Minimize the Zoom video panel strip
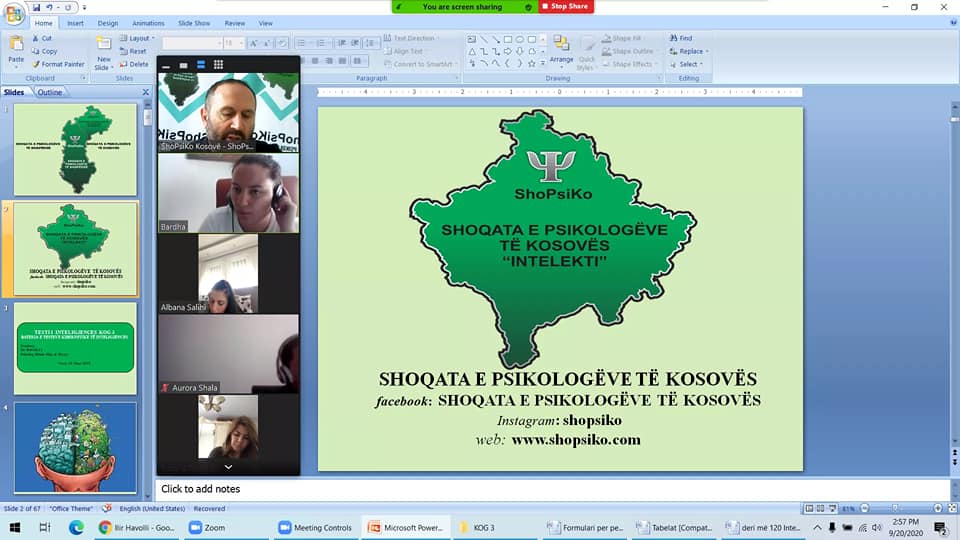 166,66
